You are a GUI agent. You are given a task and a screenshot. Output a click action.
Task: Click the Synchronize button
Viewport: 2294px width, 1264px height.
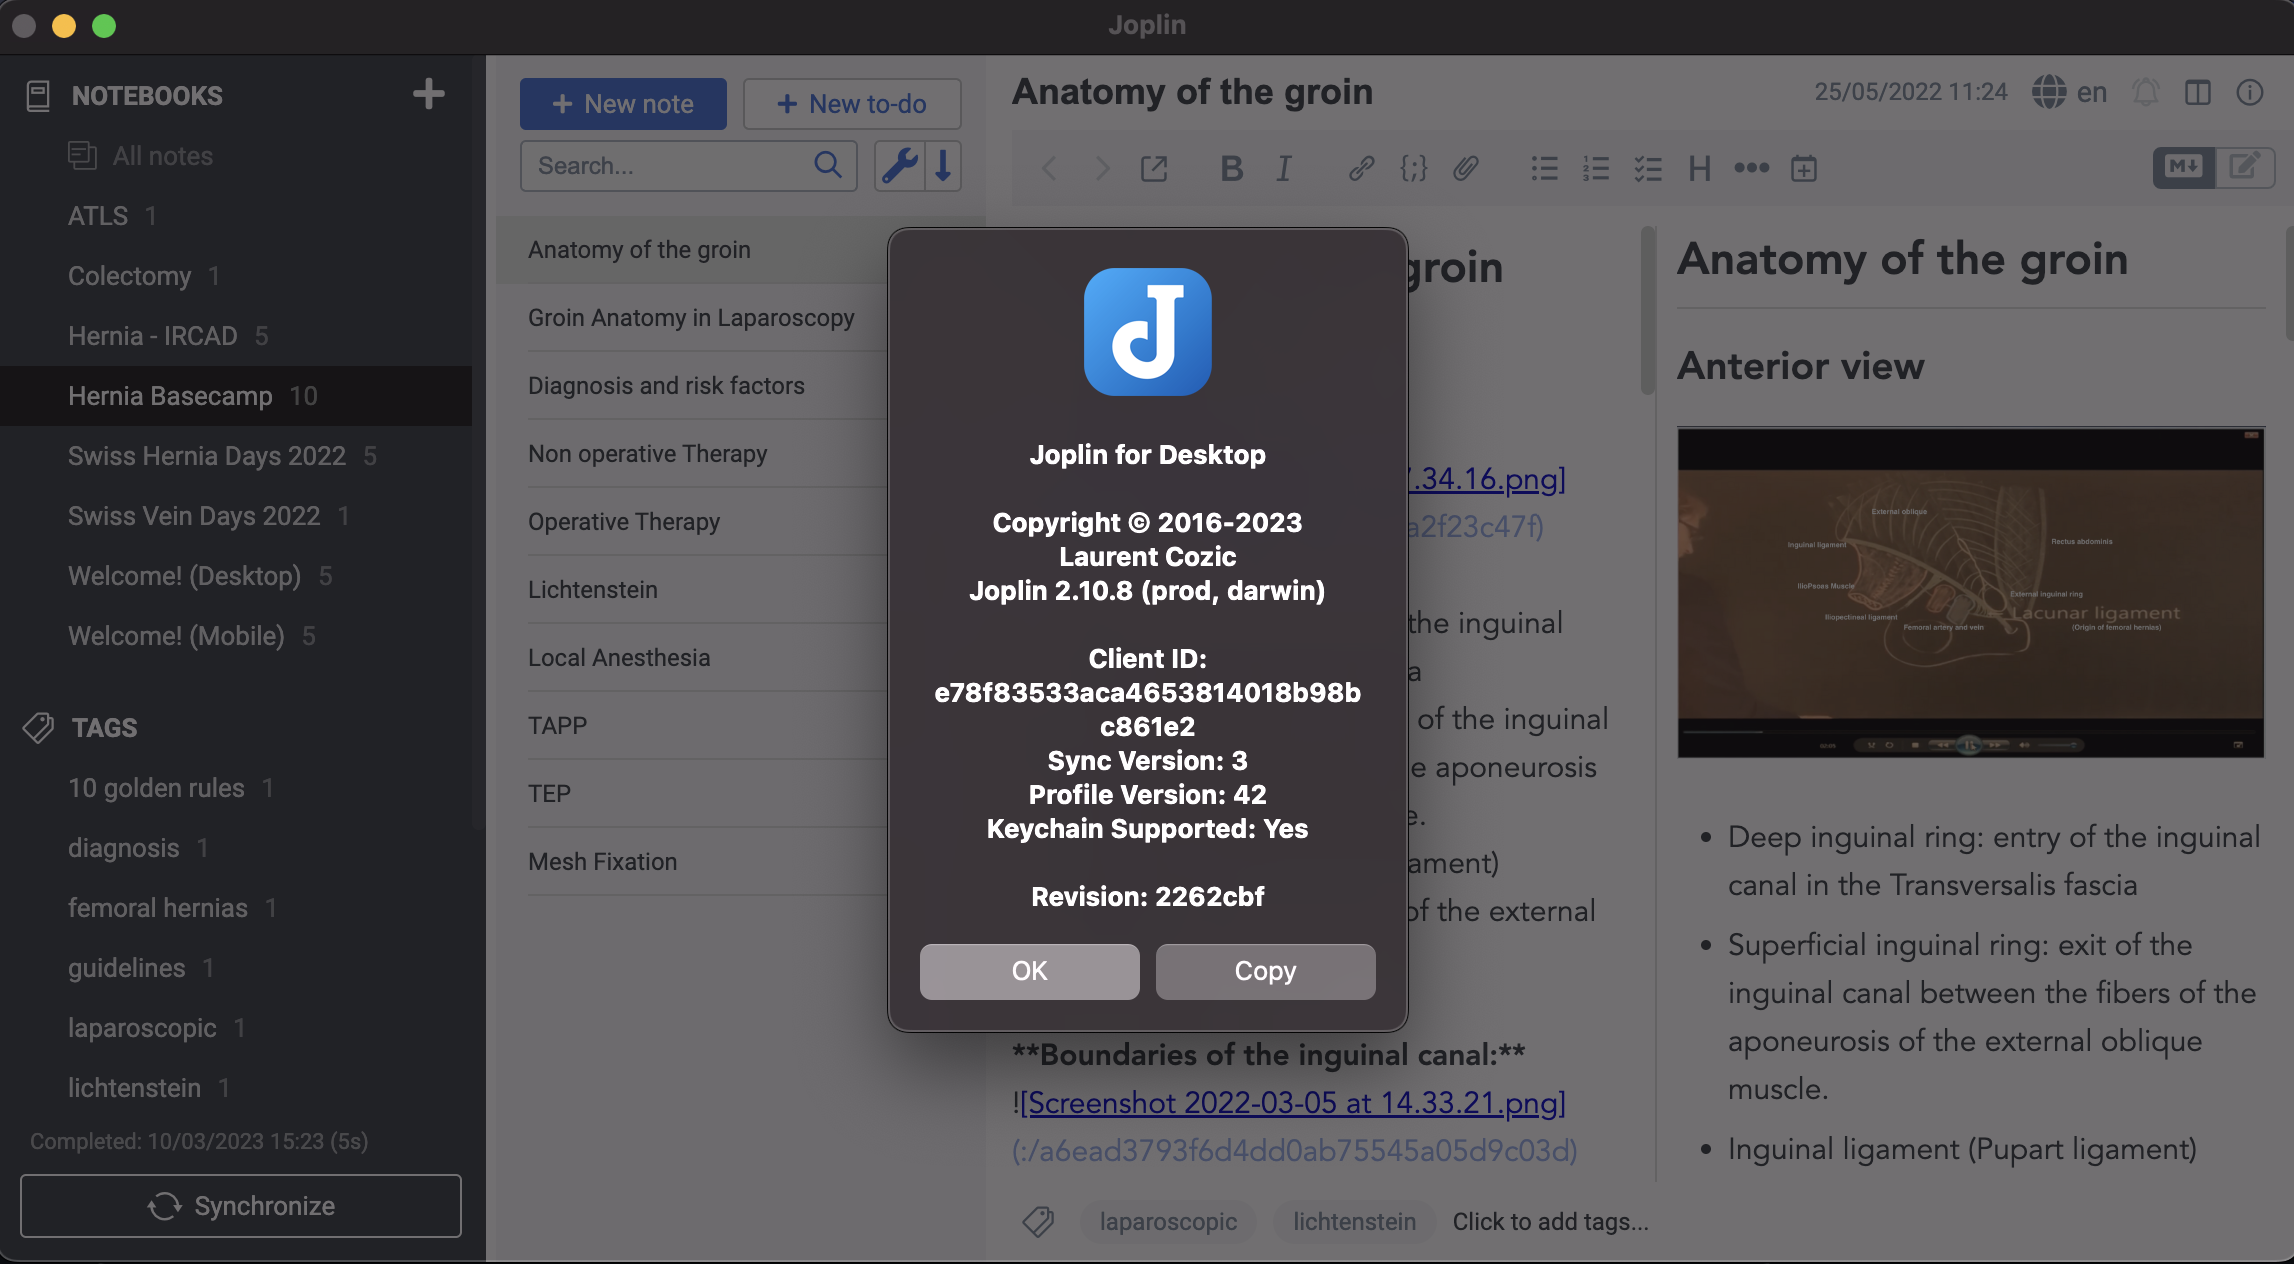(240, 1205)
